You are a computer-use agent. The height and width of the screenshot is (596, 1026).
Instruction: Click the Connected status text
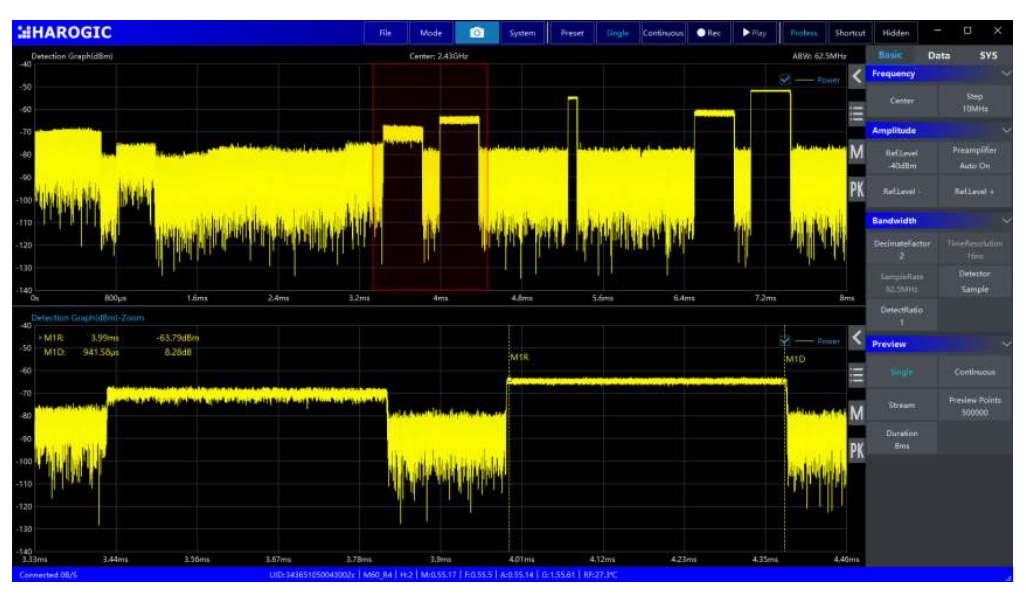48,574
